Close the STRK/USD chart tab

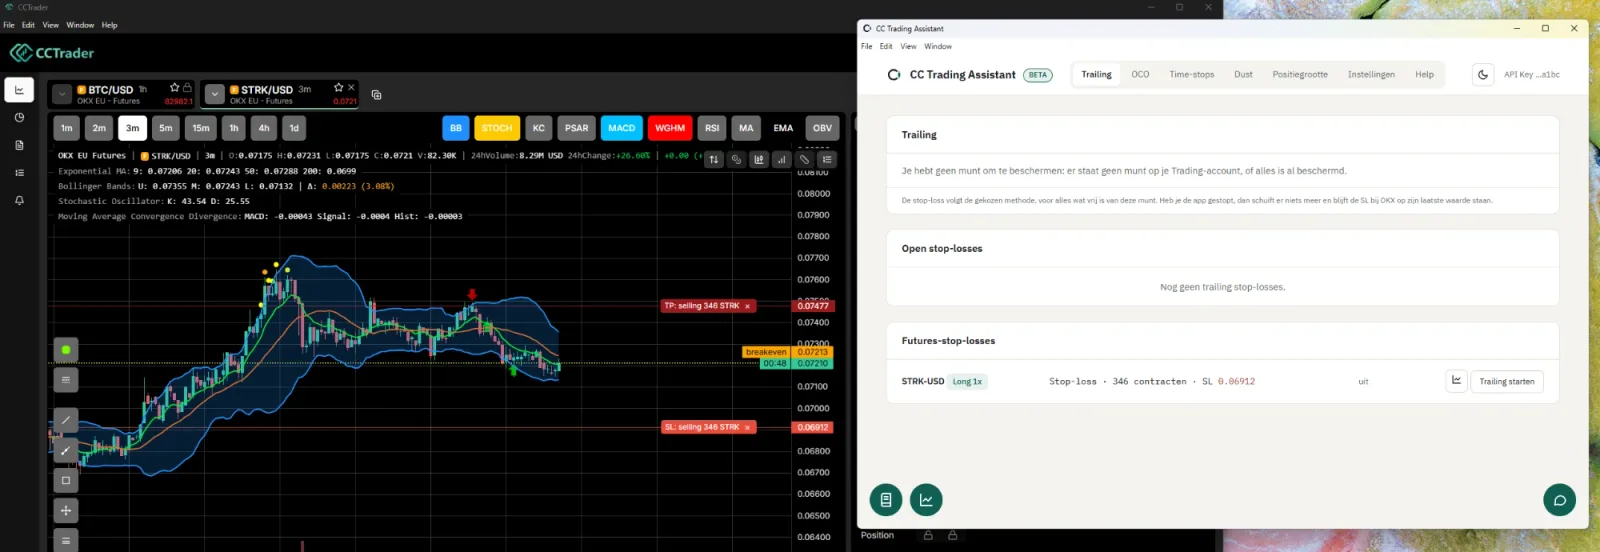351,88
